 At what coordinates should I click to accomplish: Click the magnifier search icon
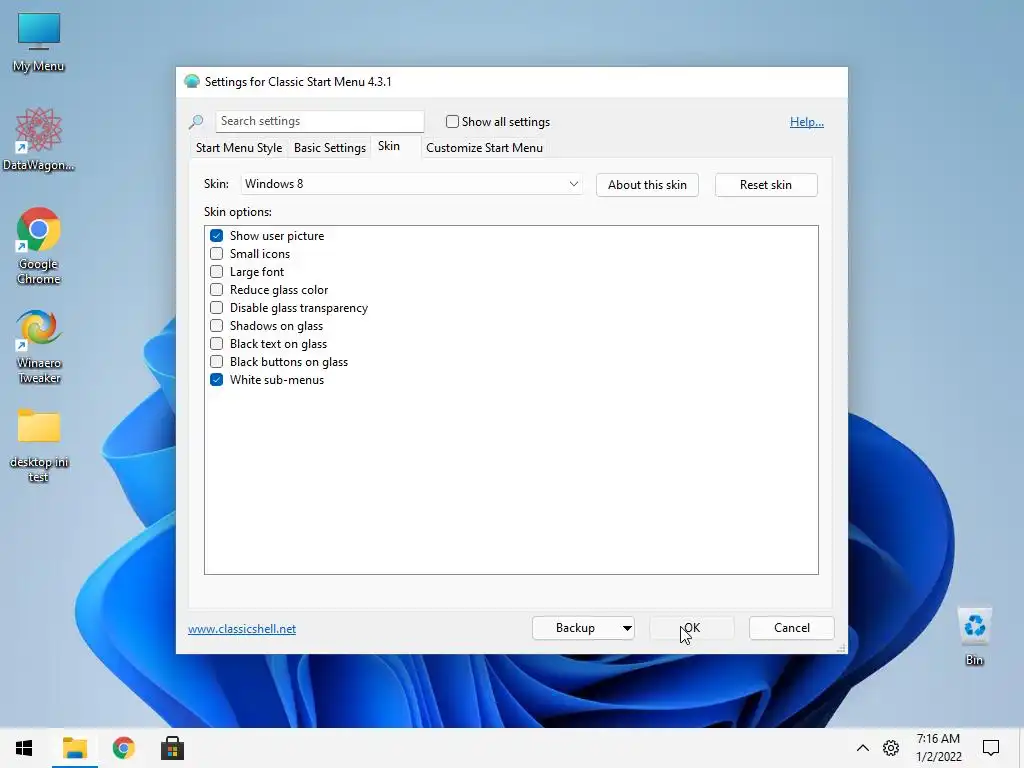pyautogui.click(x=196, y=121)
